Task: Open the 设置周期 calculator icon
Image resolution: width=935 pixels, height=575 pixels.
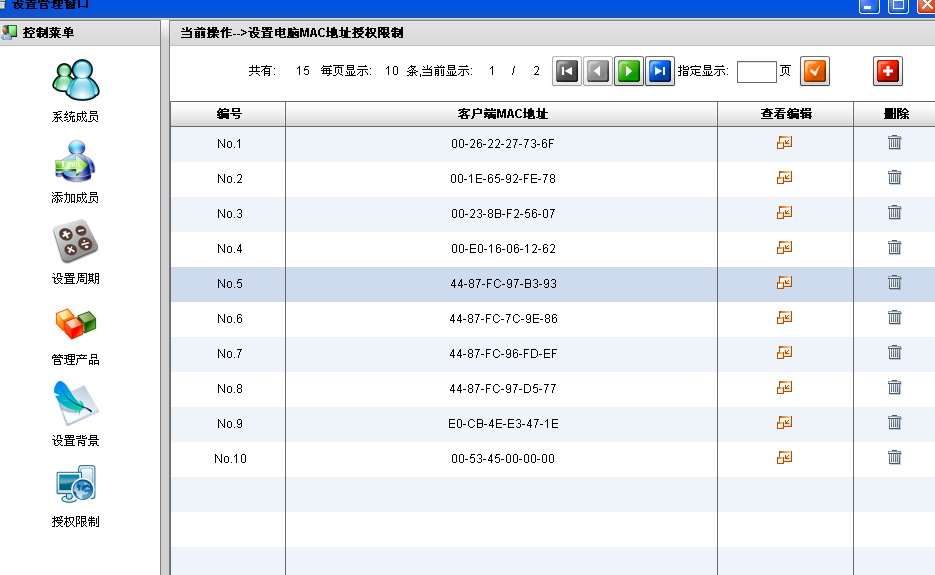Action: tap(76, 242)
